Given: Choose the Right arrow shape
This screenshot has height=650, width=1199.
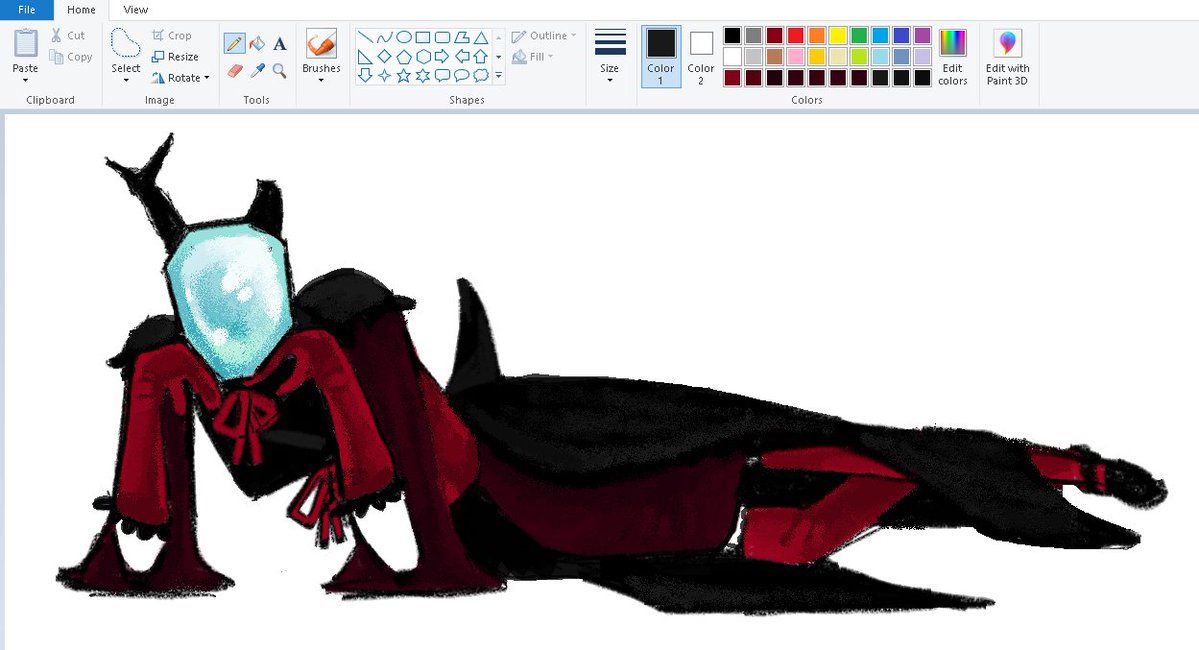Looking at the screenshot, I should tap(442, 56).
